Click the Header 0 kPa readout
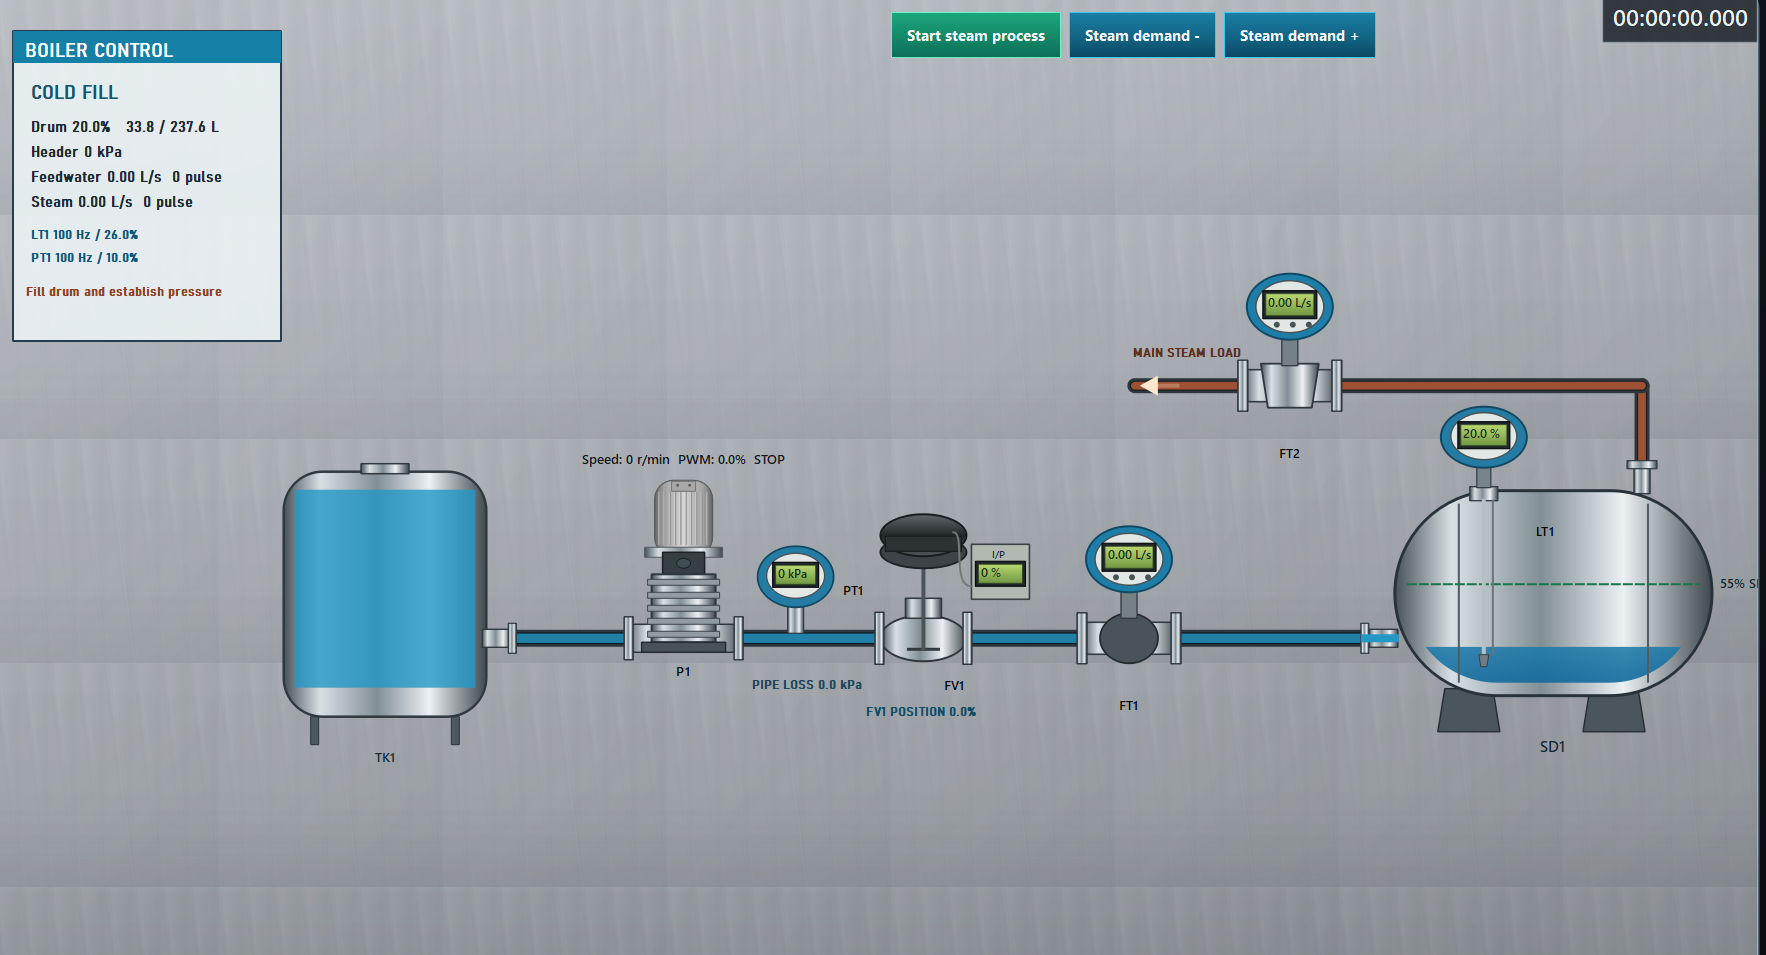Image resolution: width=1766 pixels, height=955 pixels. pyautogui.click(x=76, y=152)
